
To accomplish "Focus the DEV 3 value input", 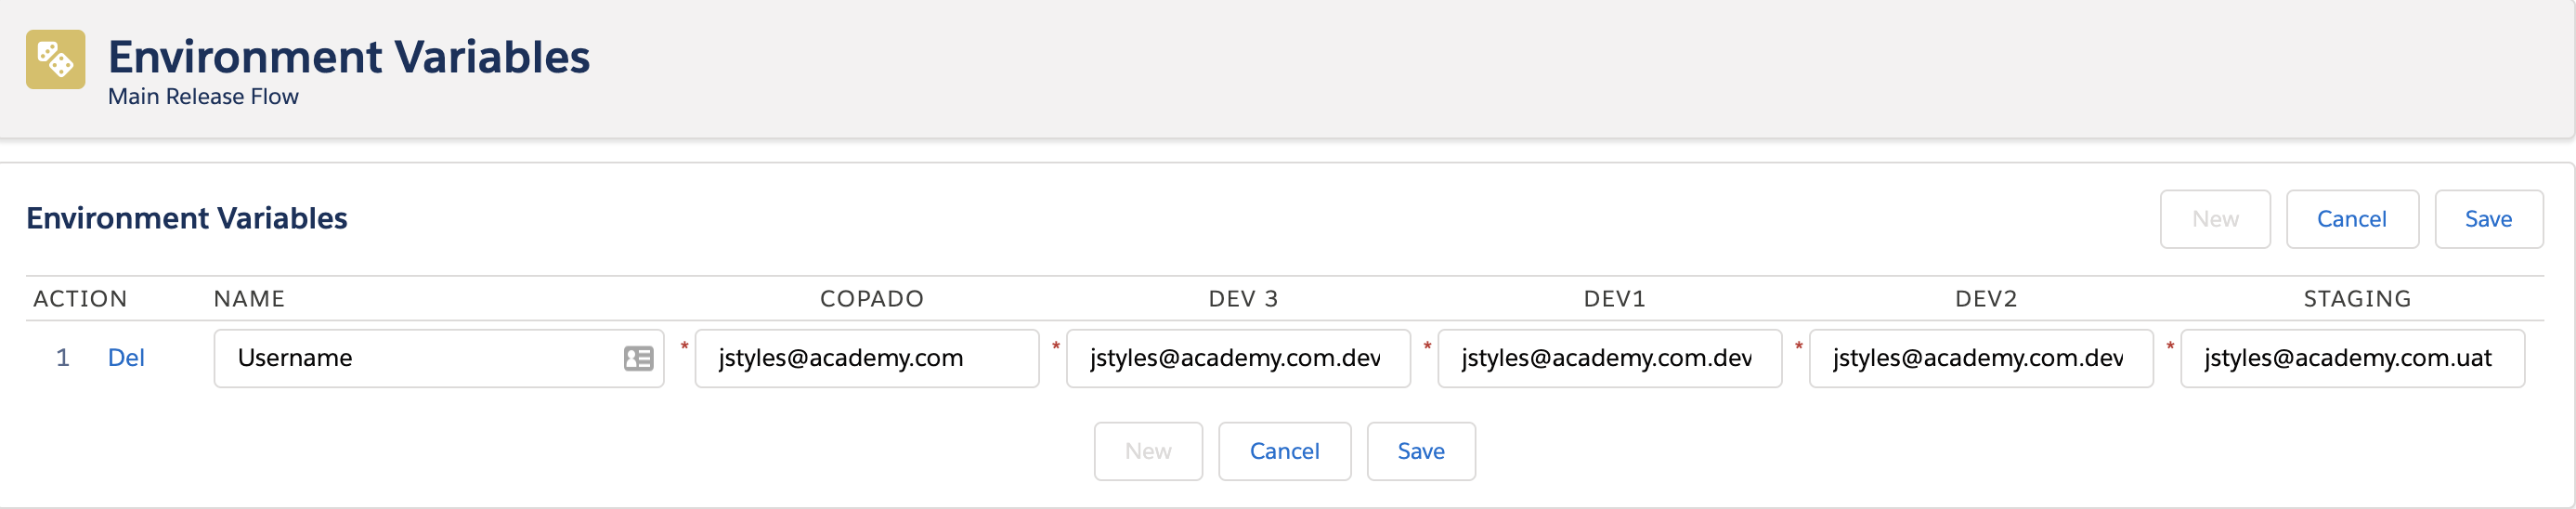I will [1238, 358].
